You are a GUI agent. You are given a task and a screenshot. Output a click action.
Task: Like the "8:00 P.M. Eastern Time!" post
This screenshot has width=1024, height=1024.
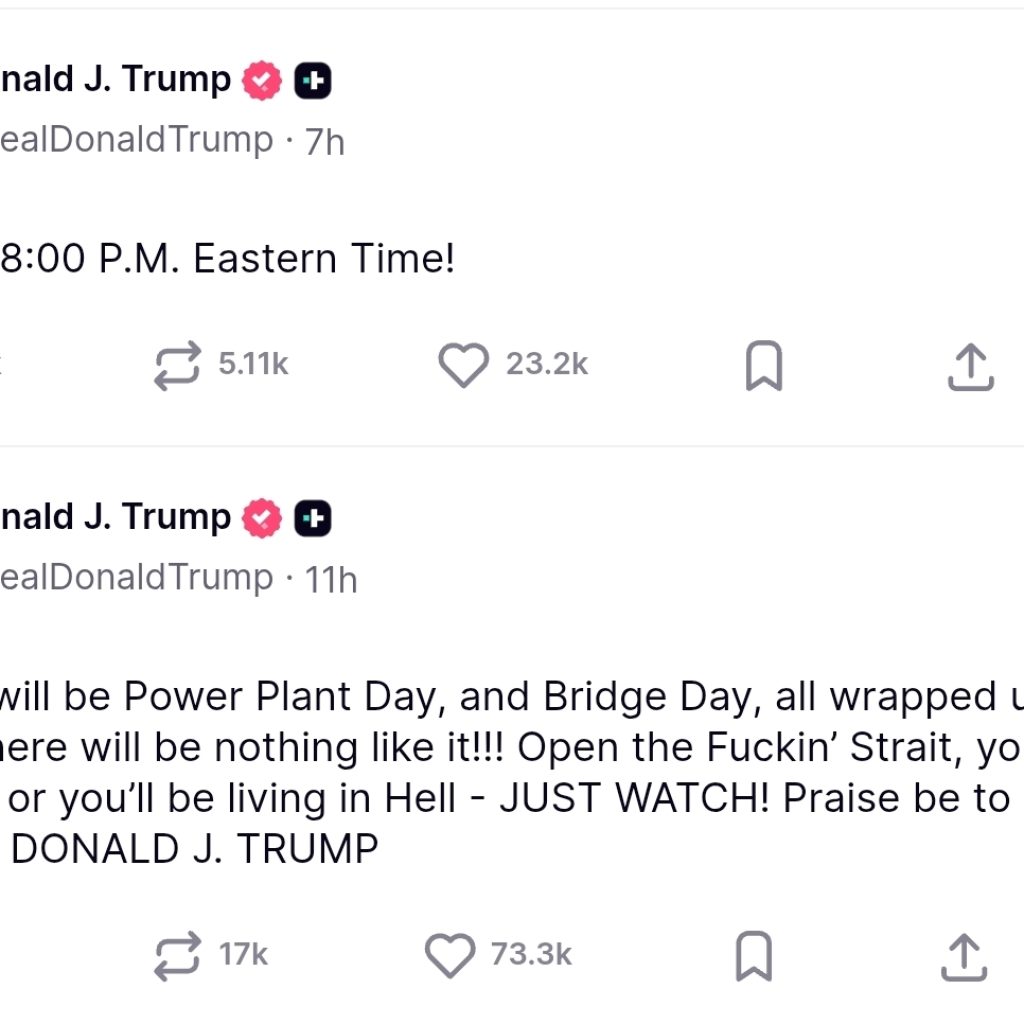(x=463, y=366)
